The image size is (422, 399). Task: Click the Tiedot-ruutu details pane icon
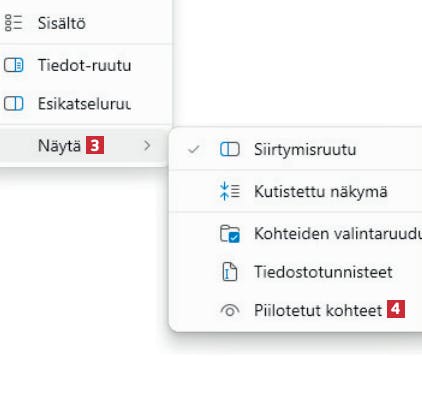[x=13, y=65]
